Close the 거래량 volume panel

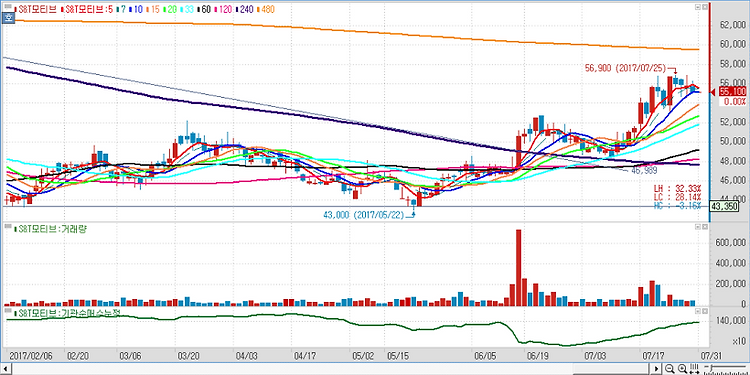coord(705,228)
